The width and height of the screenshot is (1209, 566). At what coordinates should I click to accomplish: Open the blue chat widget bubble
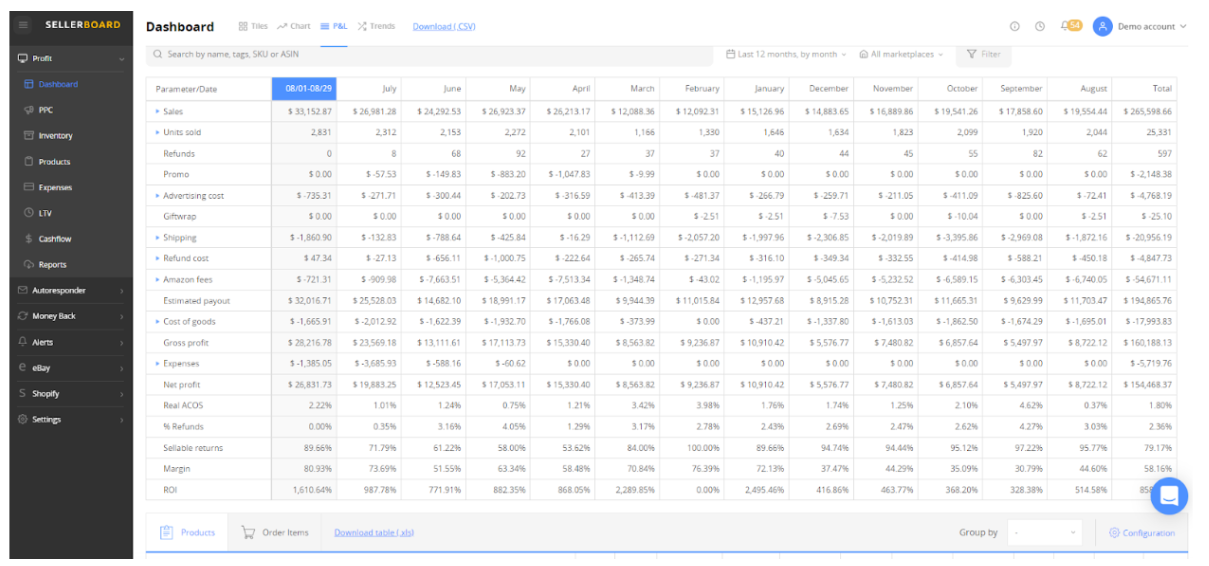[1169, 496]
